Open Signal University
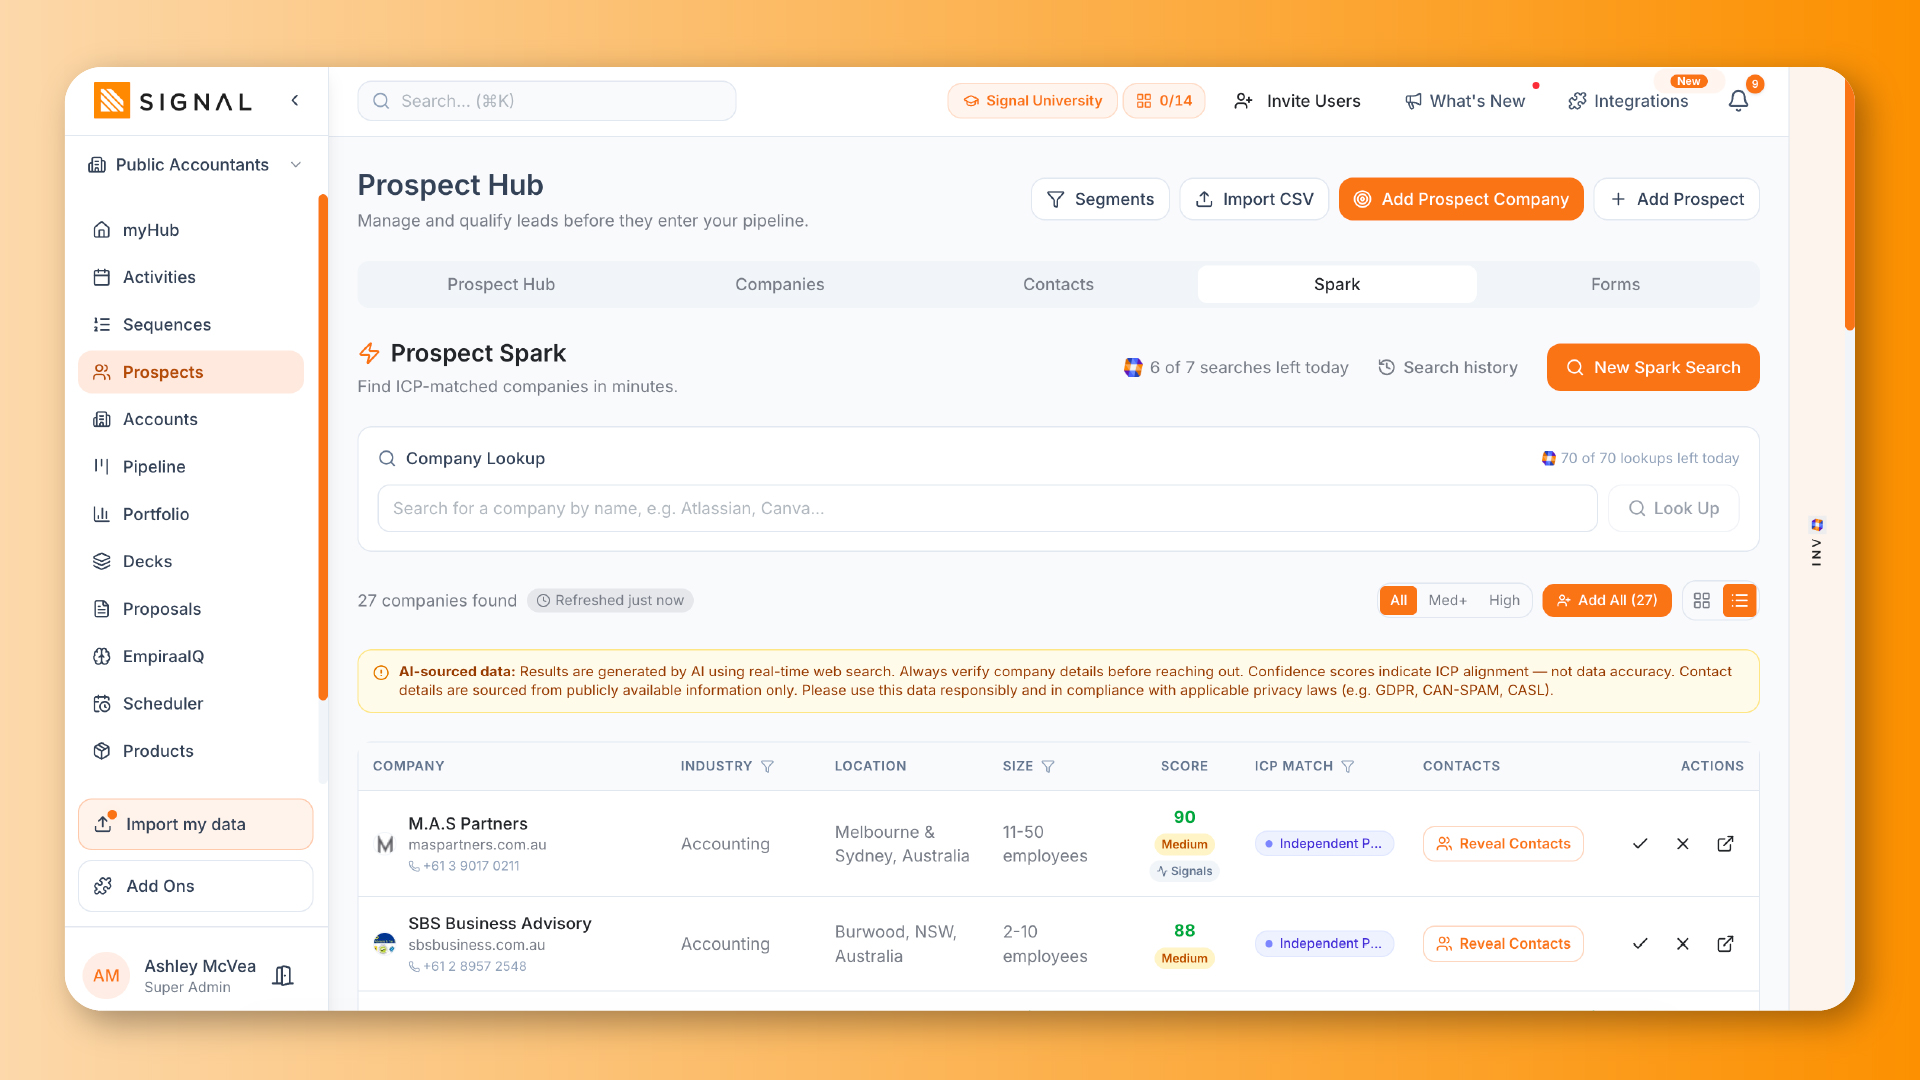1920x1080 pixels. pyautogui.click(x=1032, y=101)
